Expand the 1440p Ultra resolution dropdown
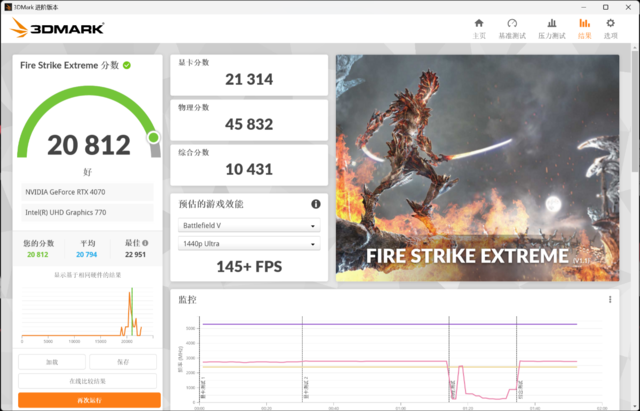The width and height of the screenshot is (640, 411). coord(249,244)
